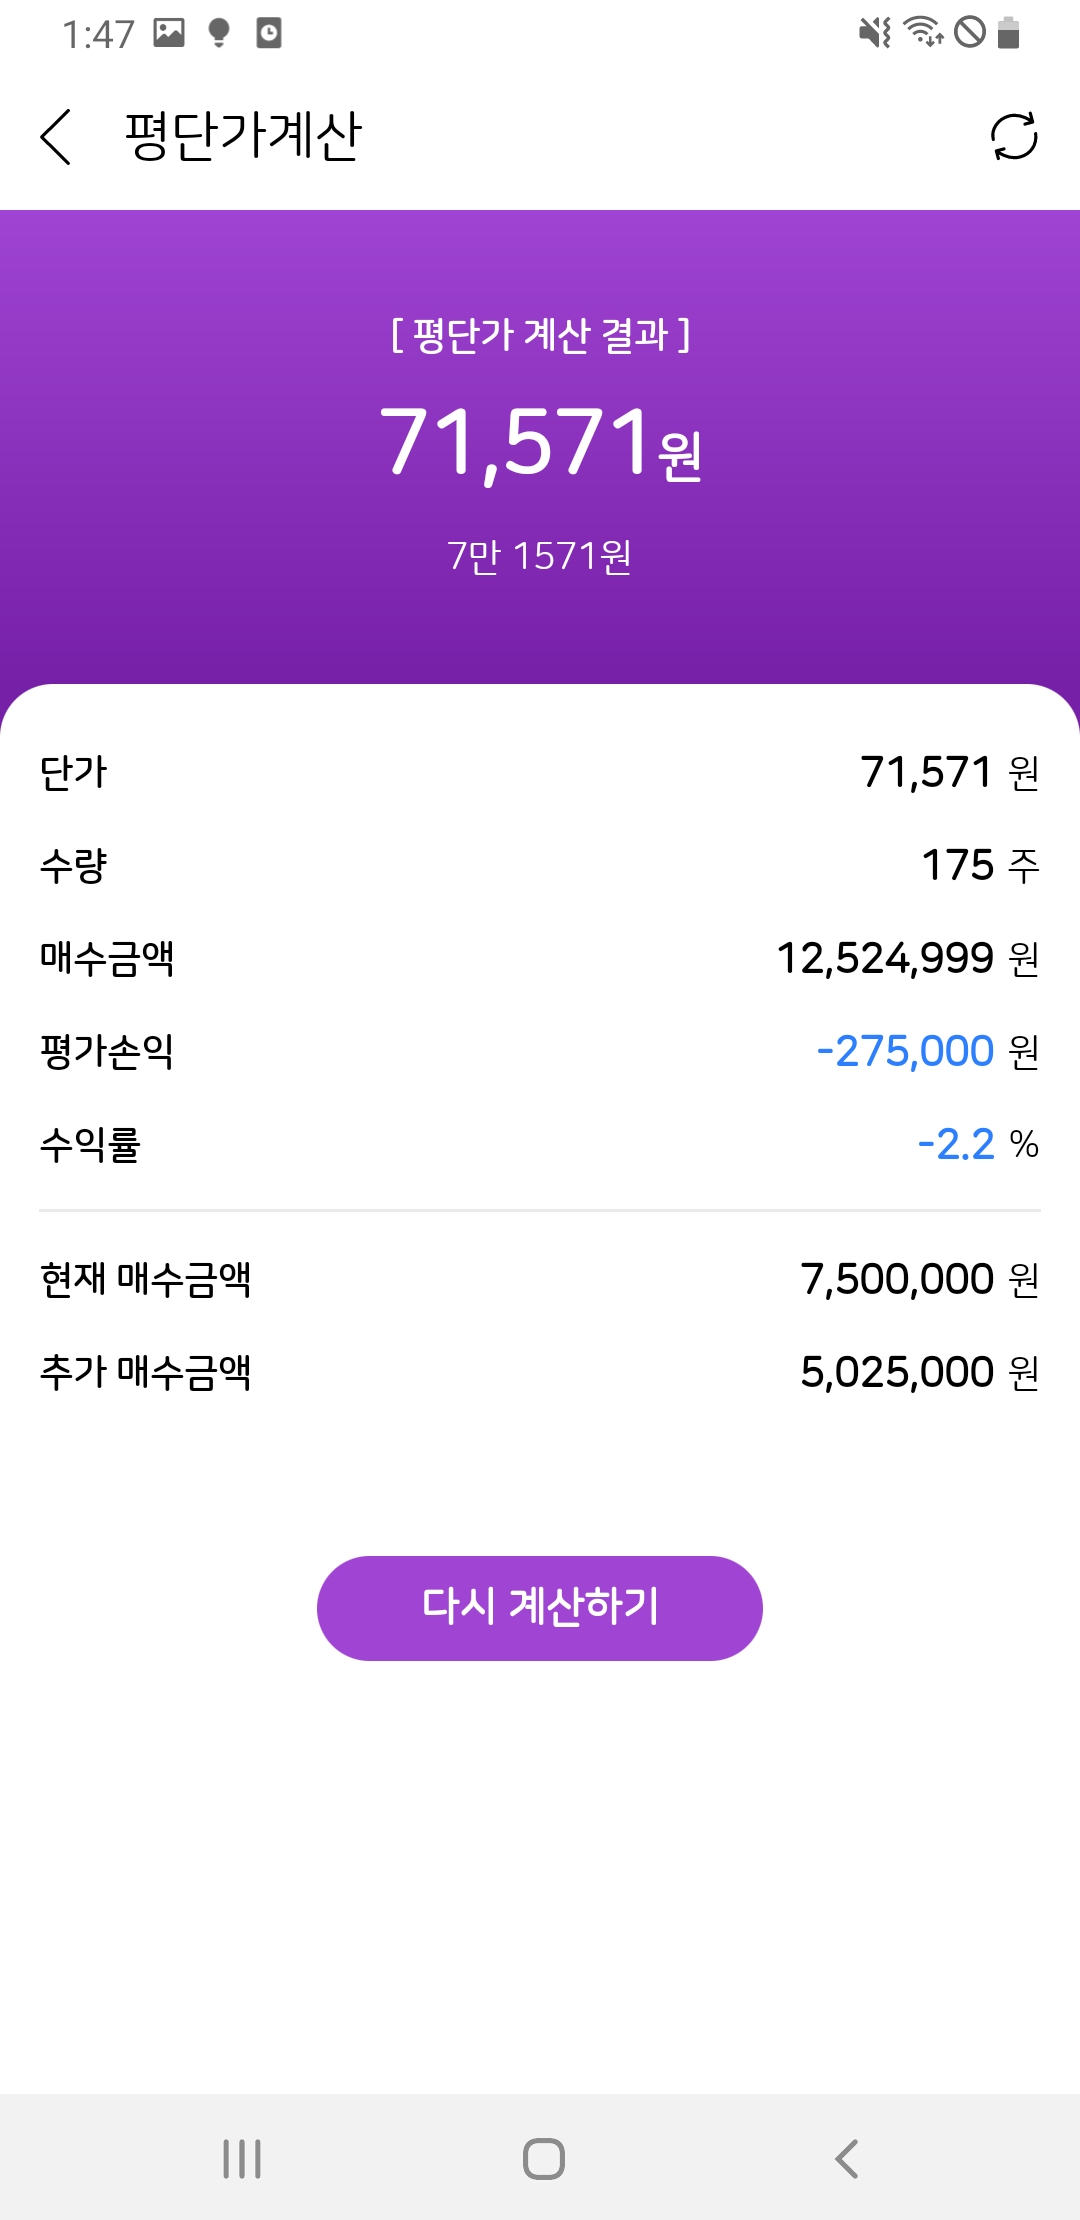
Task: Select the 수량 175 주 value
Action: click(979, 866)
